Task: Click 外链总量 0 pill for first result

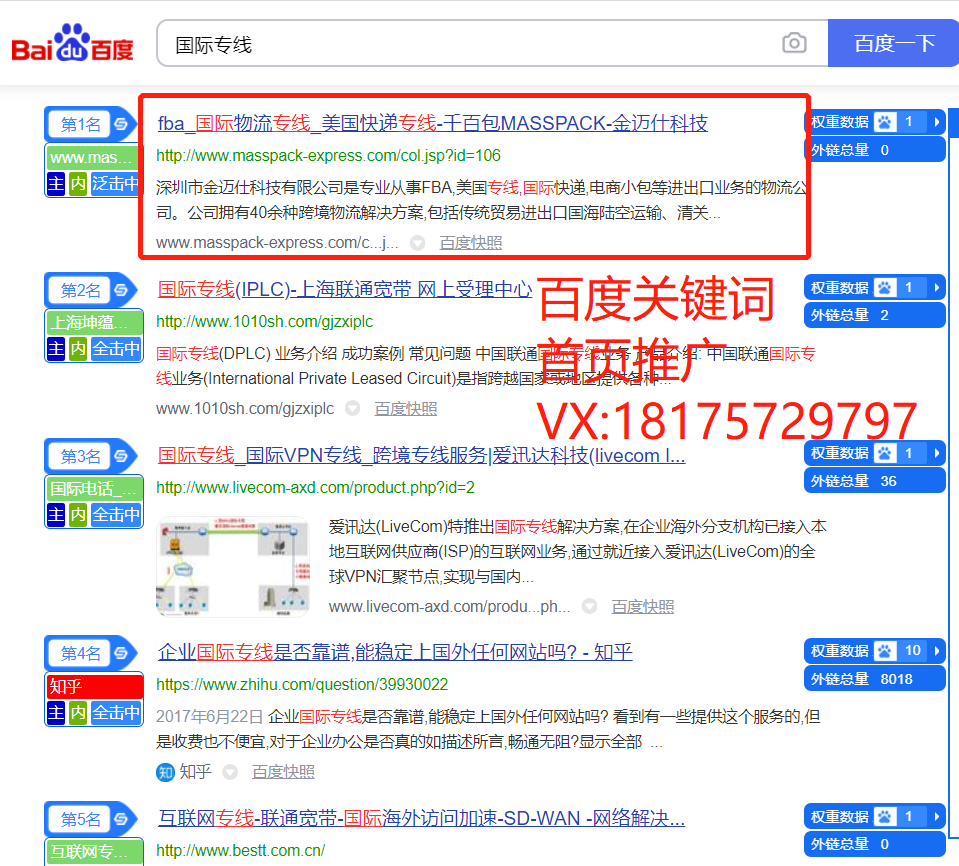Action: click(x=875, y=150)
